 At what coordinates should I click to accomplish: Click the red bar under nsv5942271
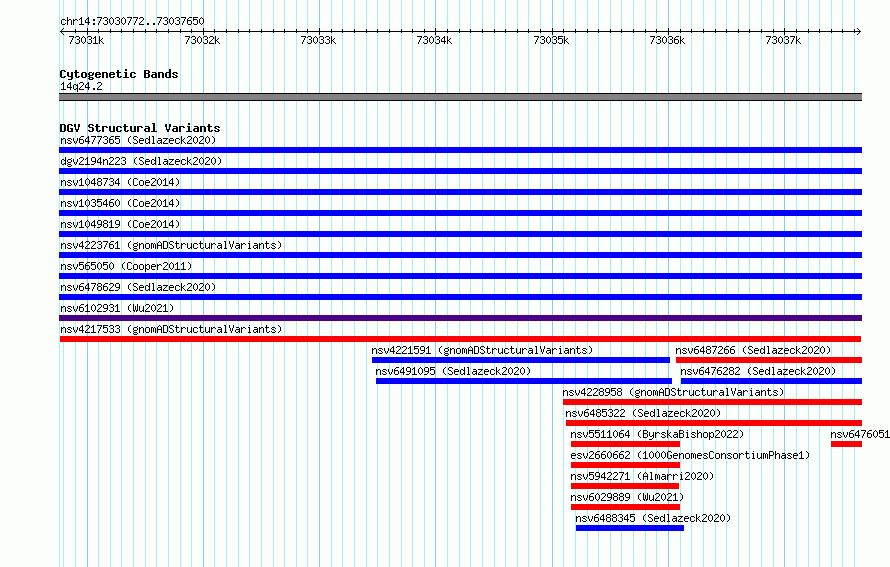624,486
